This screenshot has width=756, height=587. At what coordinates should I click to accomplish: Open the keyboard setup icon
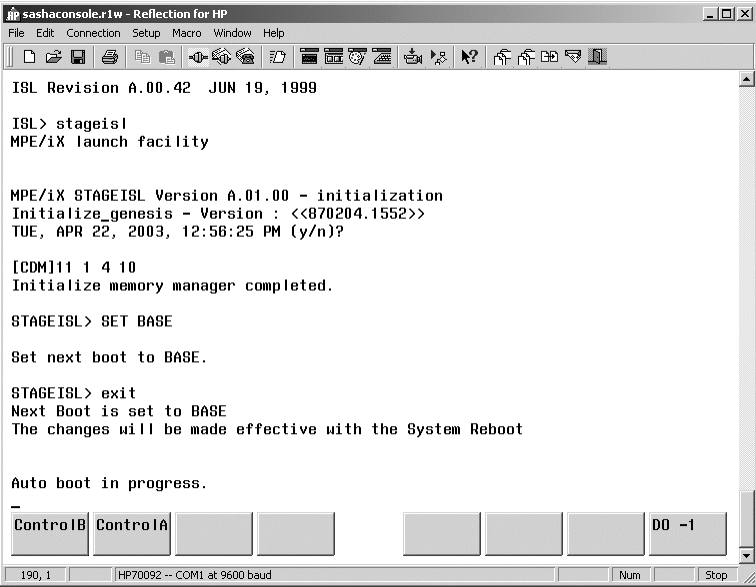click(382, 57)
